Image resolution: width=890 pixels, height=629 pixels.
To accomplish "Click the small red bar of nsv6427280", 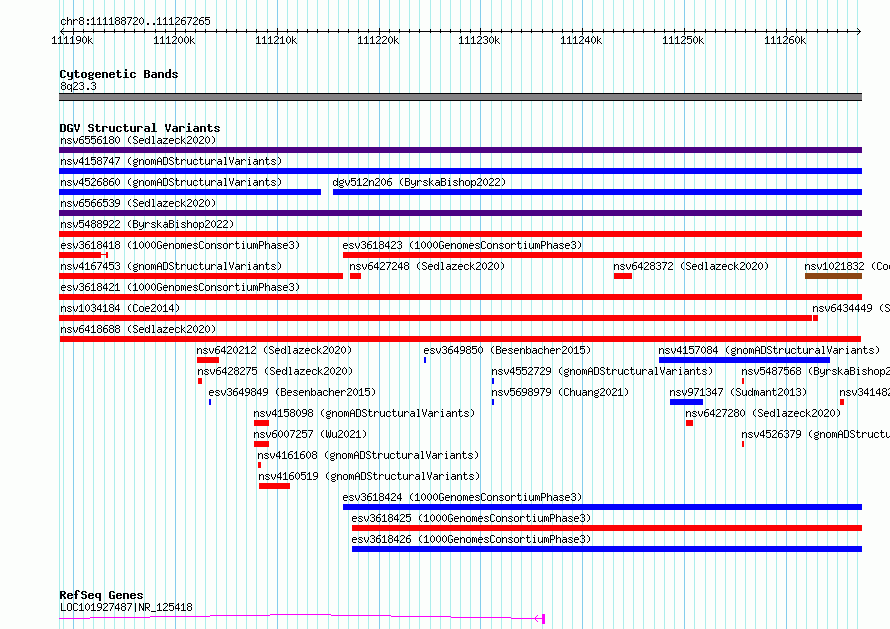I will click(x=689, y=423).
